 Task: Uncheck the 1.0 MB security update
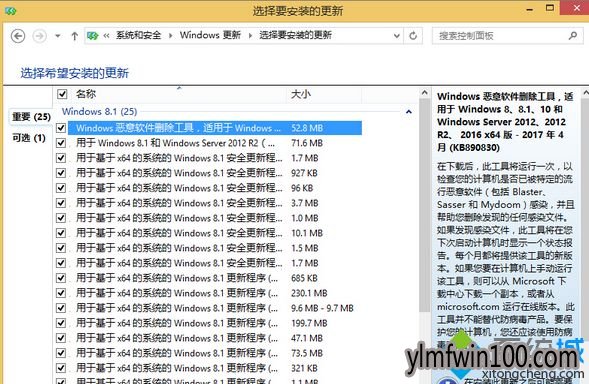coord(61,218)
